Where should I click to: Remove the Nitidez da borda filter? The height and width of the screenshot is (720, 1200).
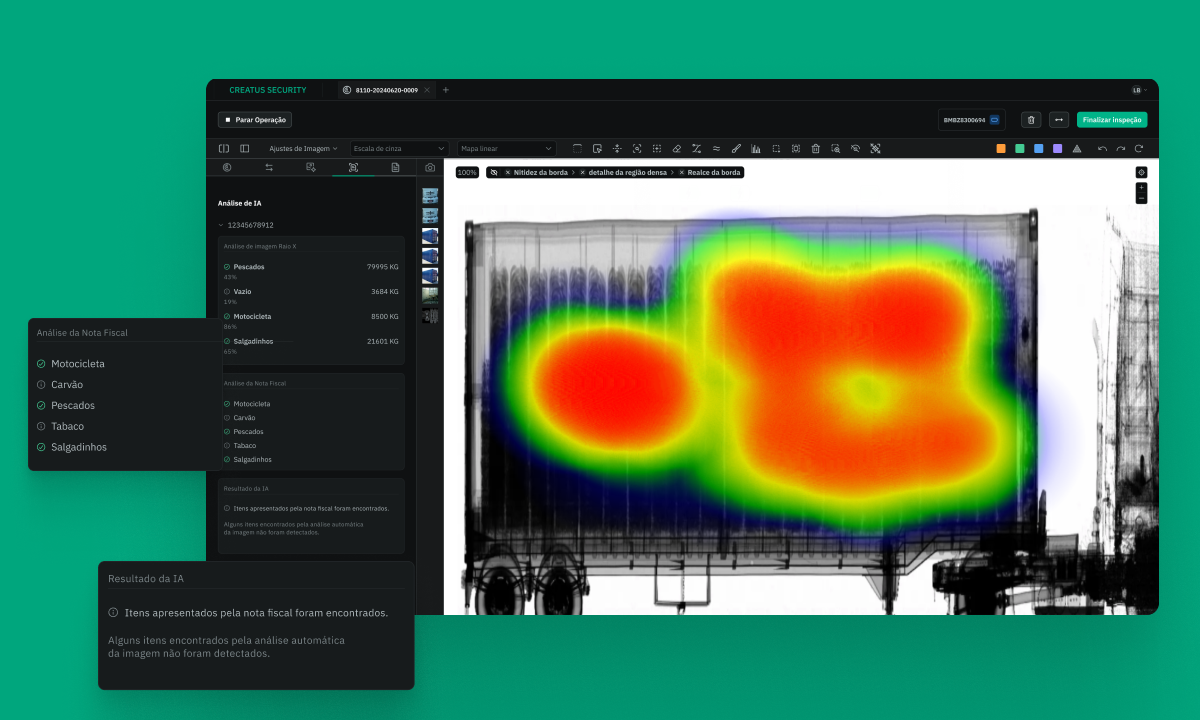[x=508, y=173]
